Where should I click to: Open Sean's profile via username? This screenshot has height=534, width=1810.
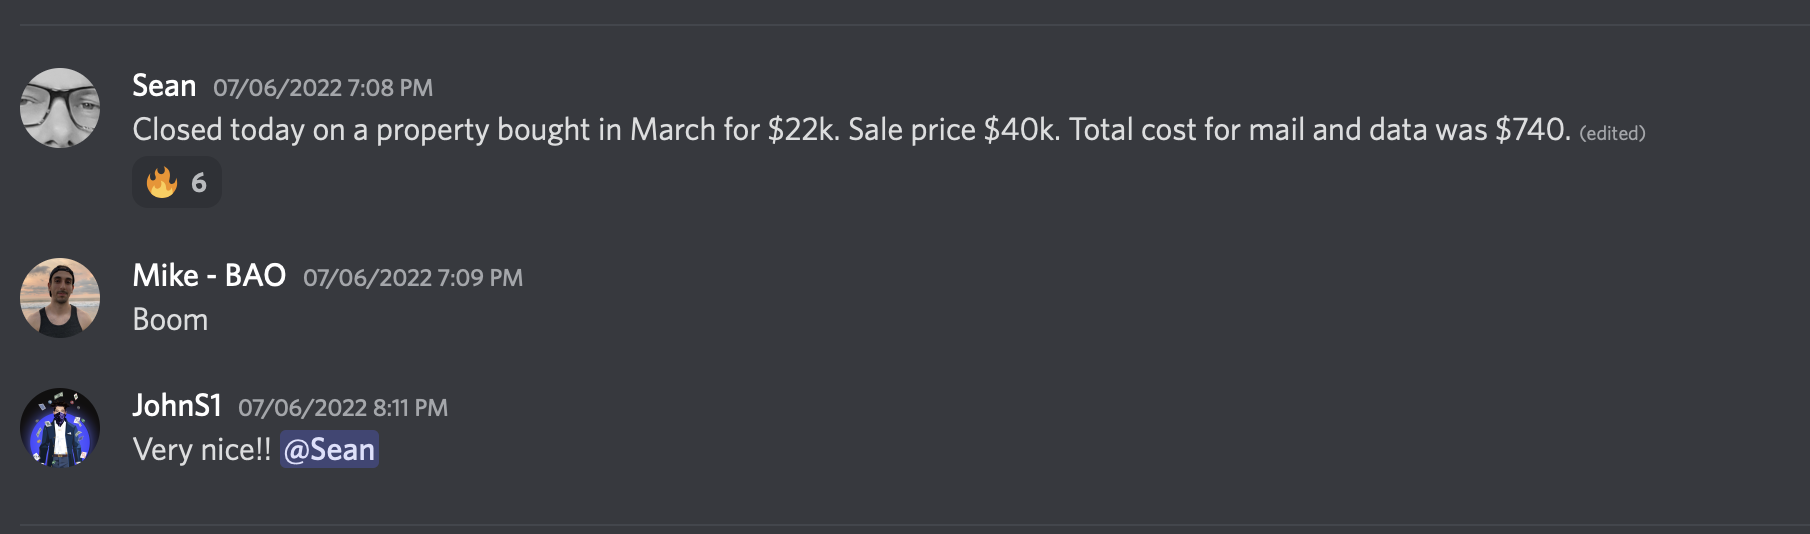164,86
